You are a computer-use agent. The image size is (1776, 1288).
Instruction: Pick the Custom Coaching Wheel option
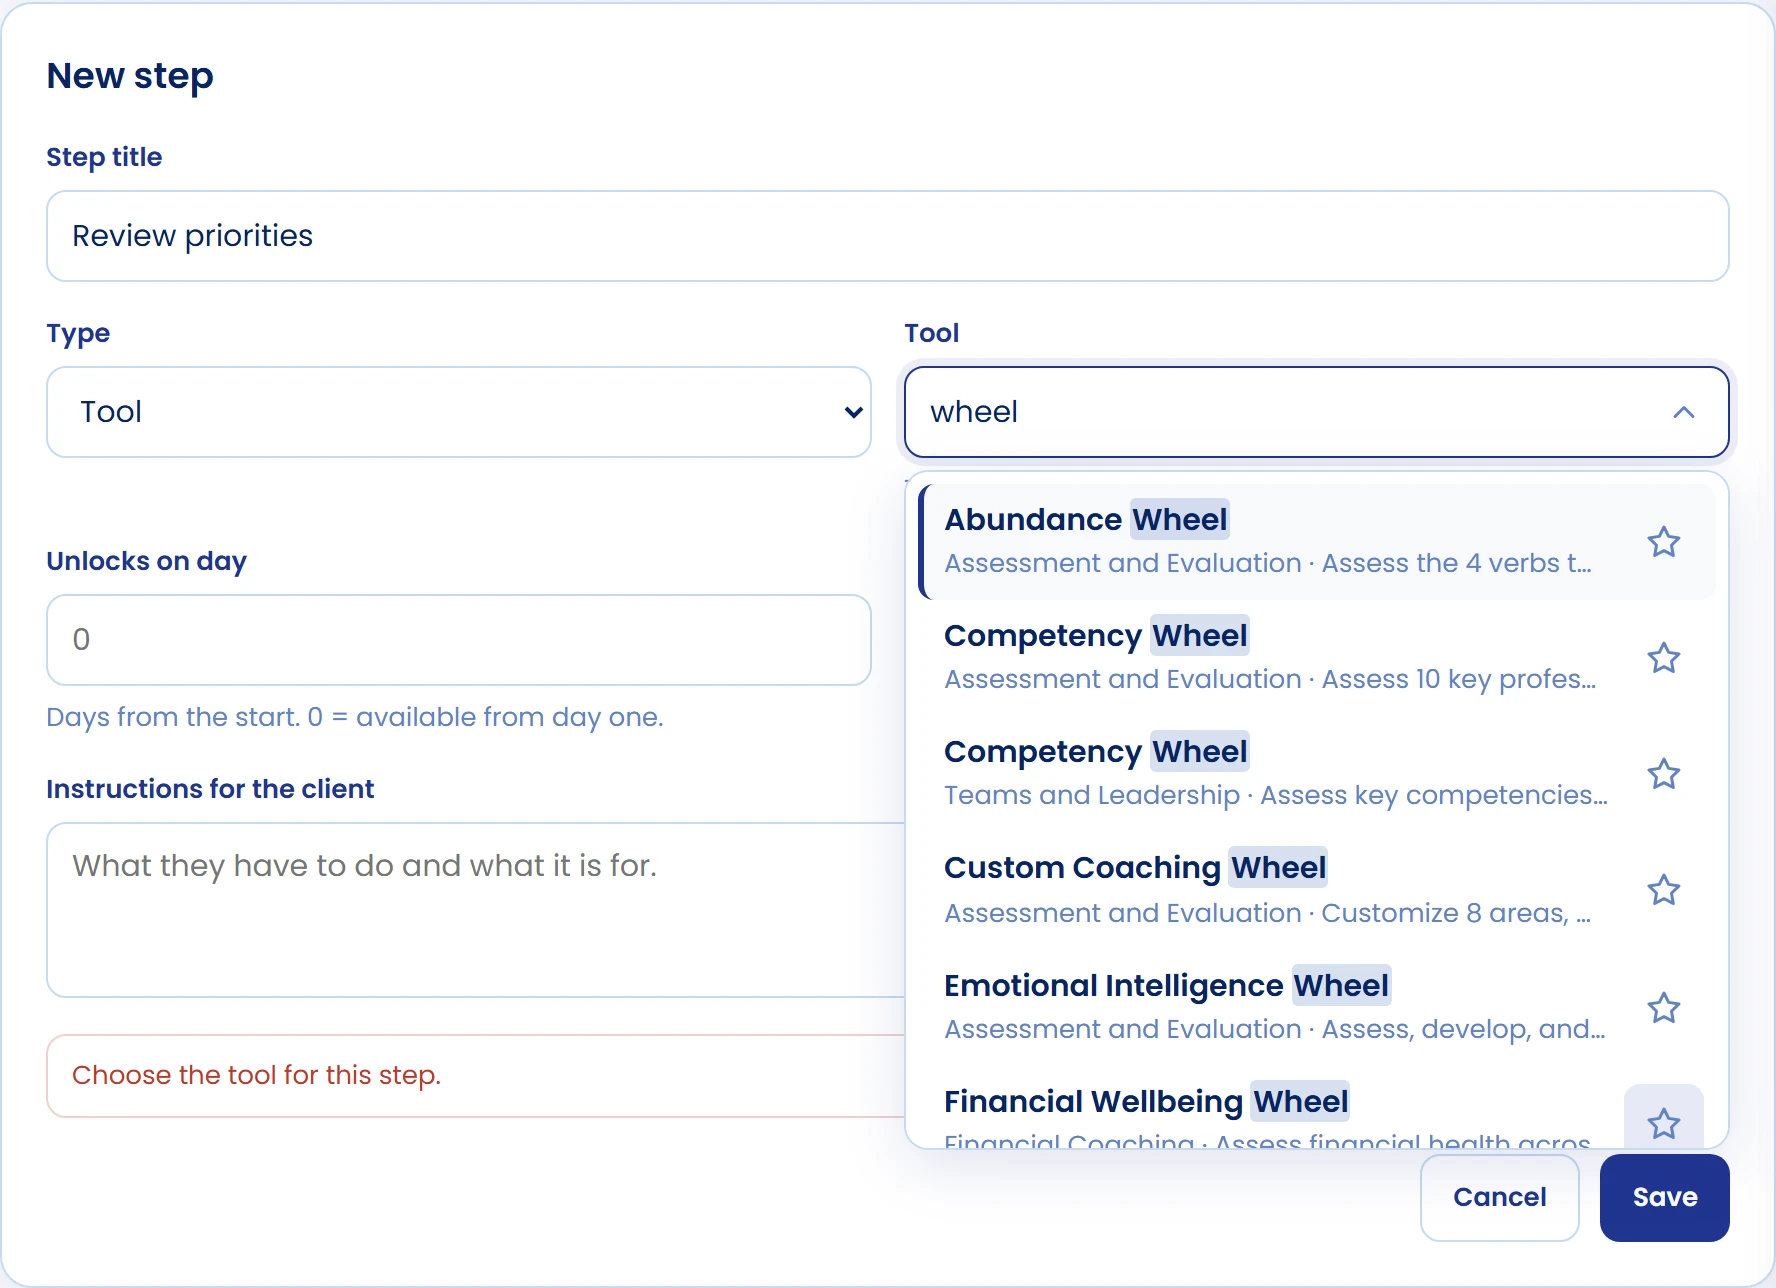pyautogui.click(x=1317, y=890)
